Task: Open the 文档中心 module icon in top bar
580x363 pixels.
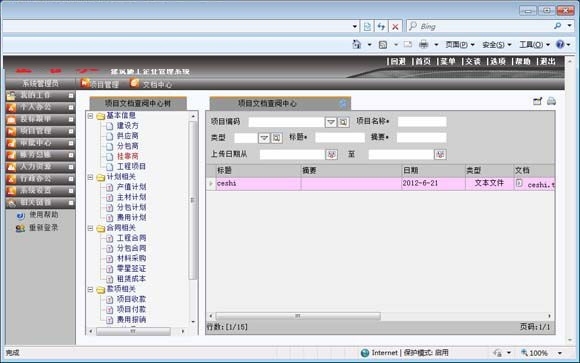Action: (x=135, y=83)
